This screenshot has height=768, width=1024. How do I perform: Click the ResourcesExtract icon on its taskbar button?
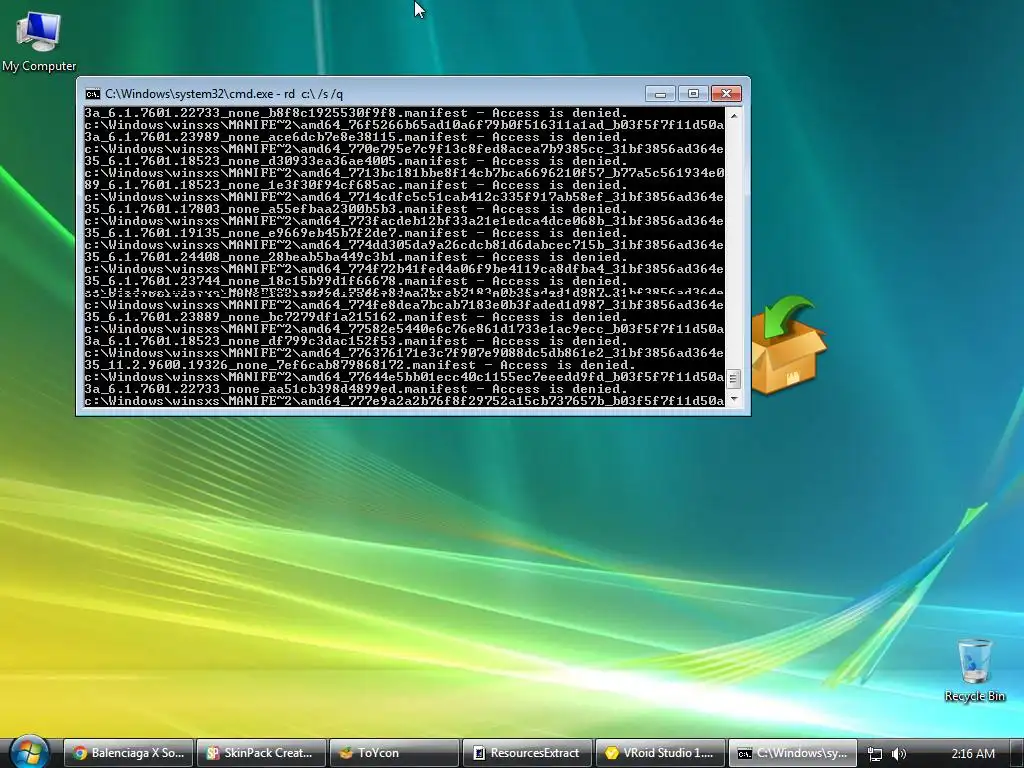click(x=479, y=753)
